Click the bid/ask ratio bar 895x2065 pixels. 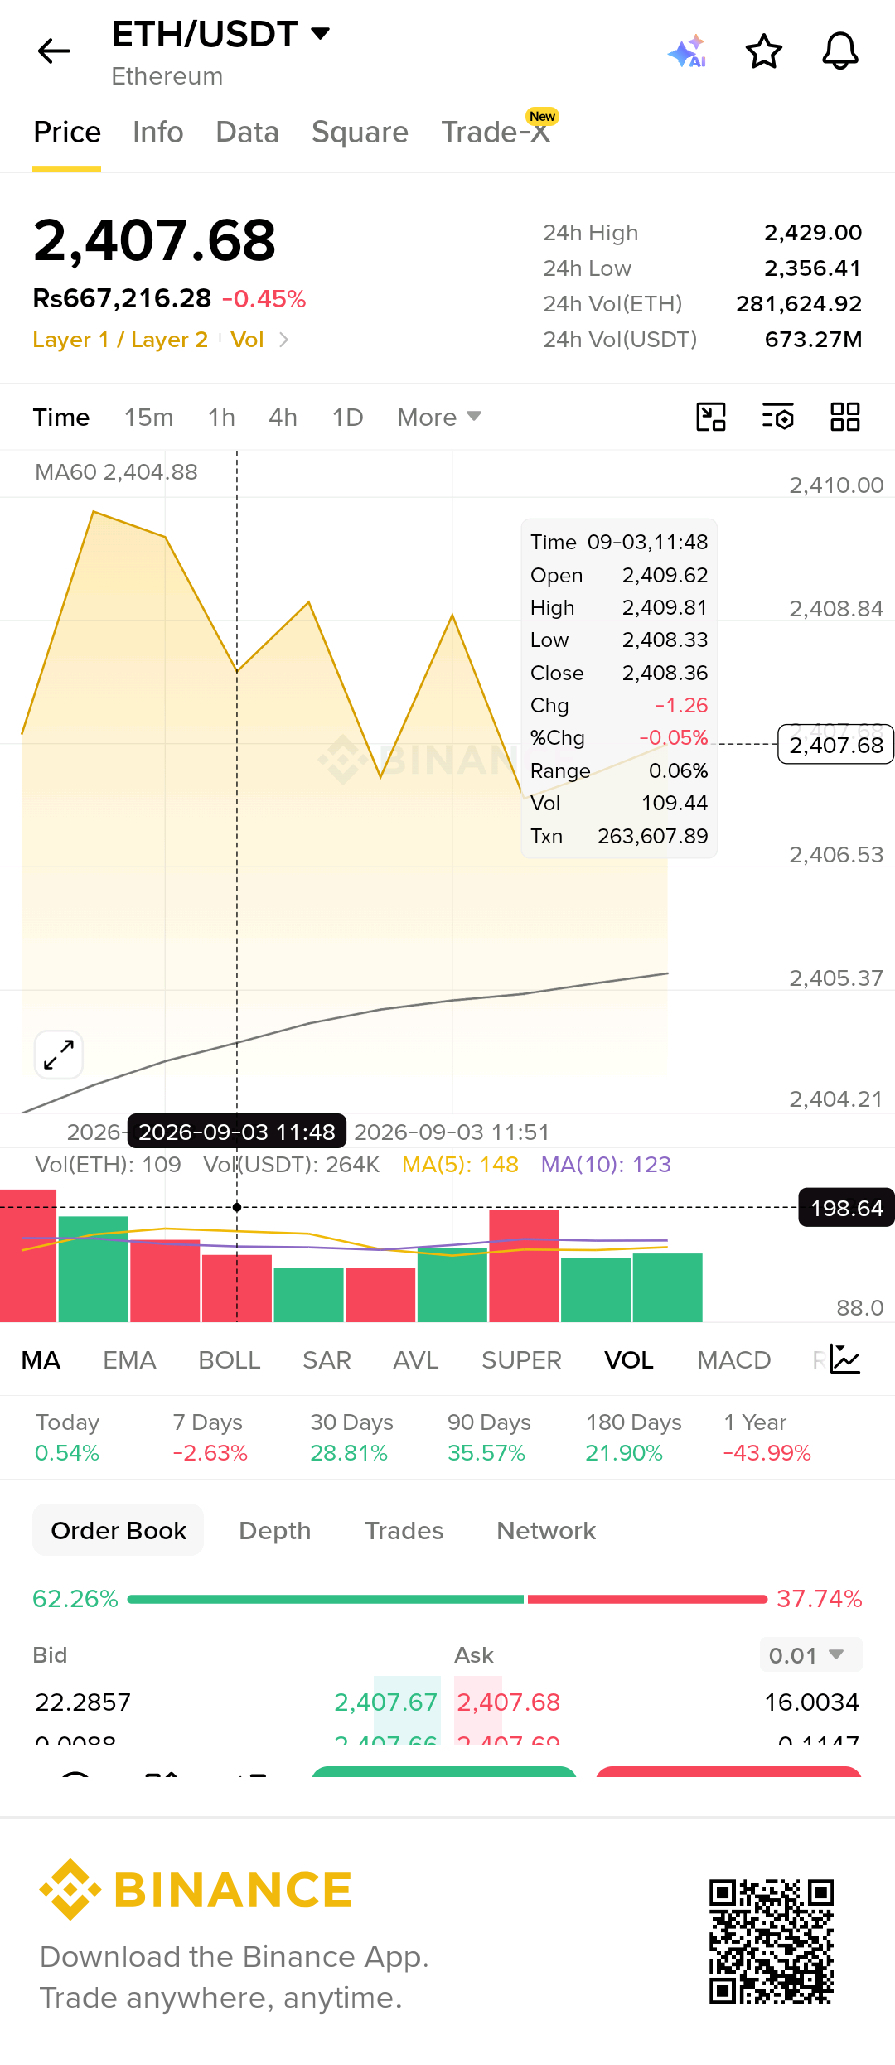point(447,1599)
